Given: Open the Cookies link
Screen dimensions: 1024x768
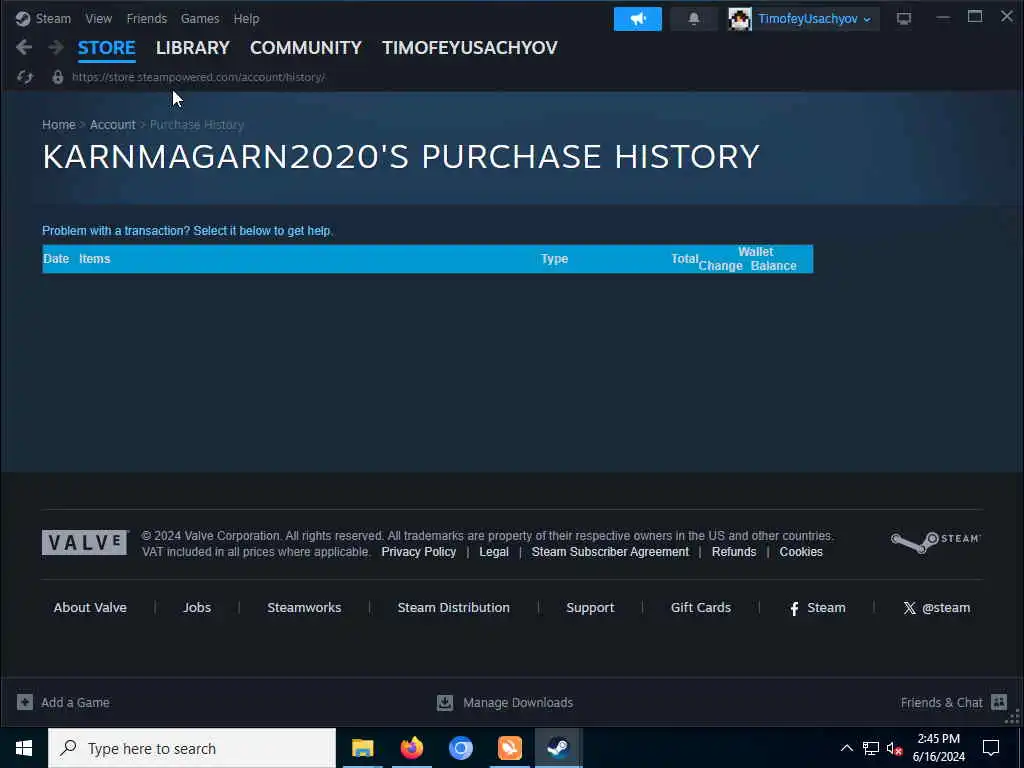Looking at the screenshot, I should pyautogui.click(x=801, y=552).
